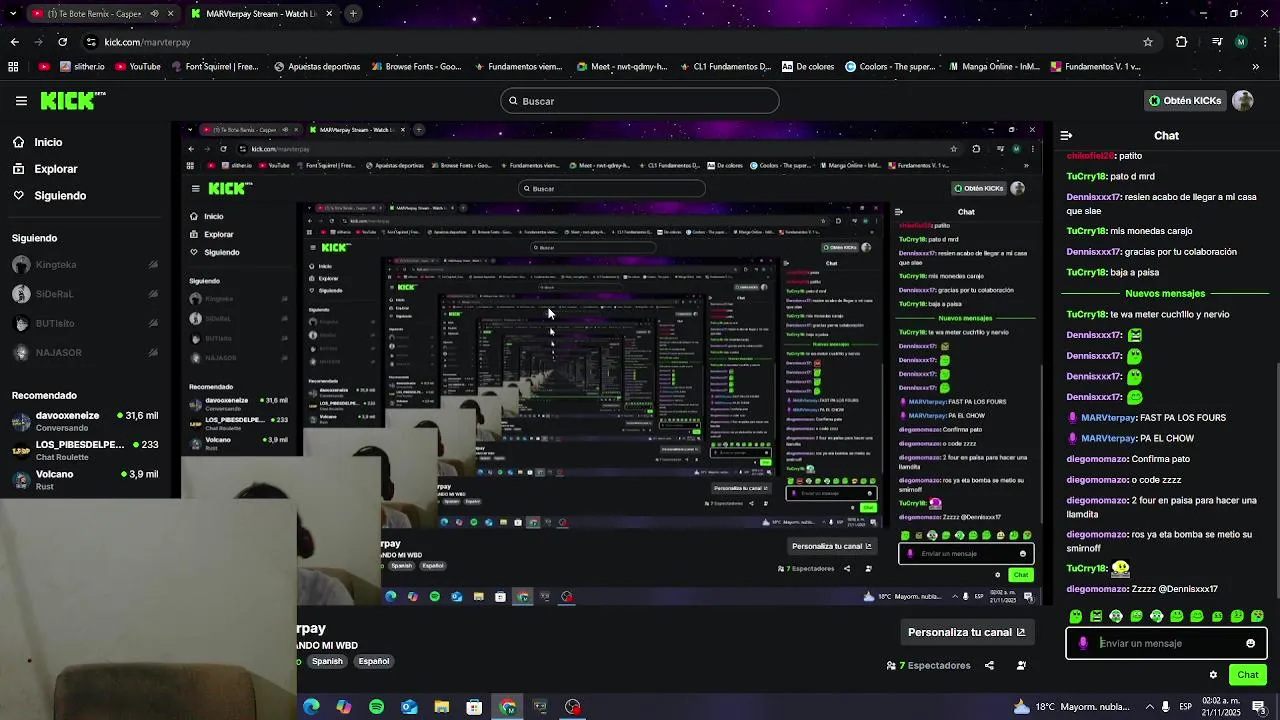Screen dimensions: 1280x720
Task: Open chat settings gear icon
Action: (x=1213, y=675)
